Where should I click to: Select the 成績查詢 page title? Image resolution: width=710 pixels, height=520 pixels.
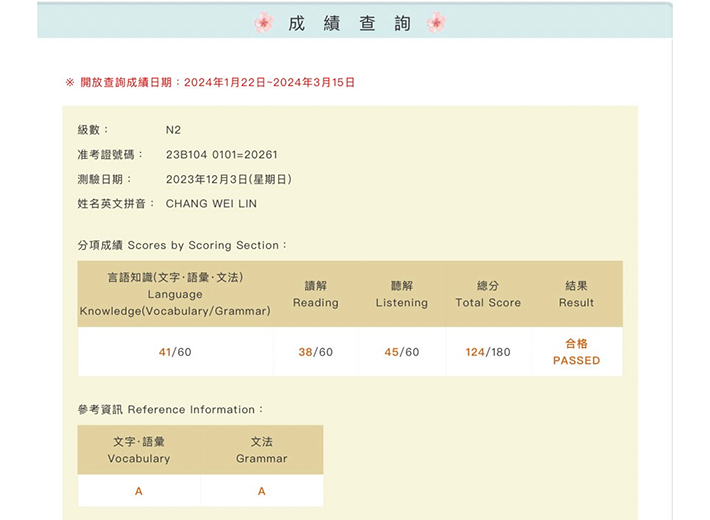(350, 23)
